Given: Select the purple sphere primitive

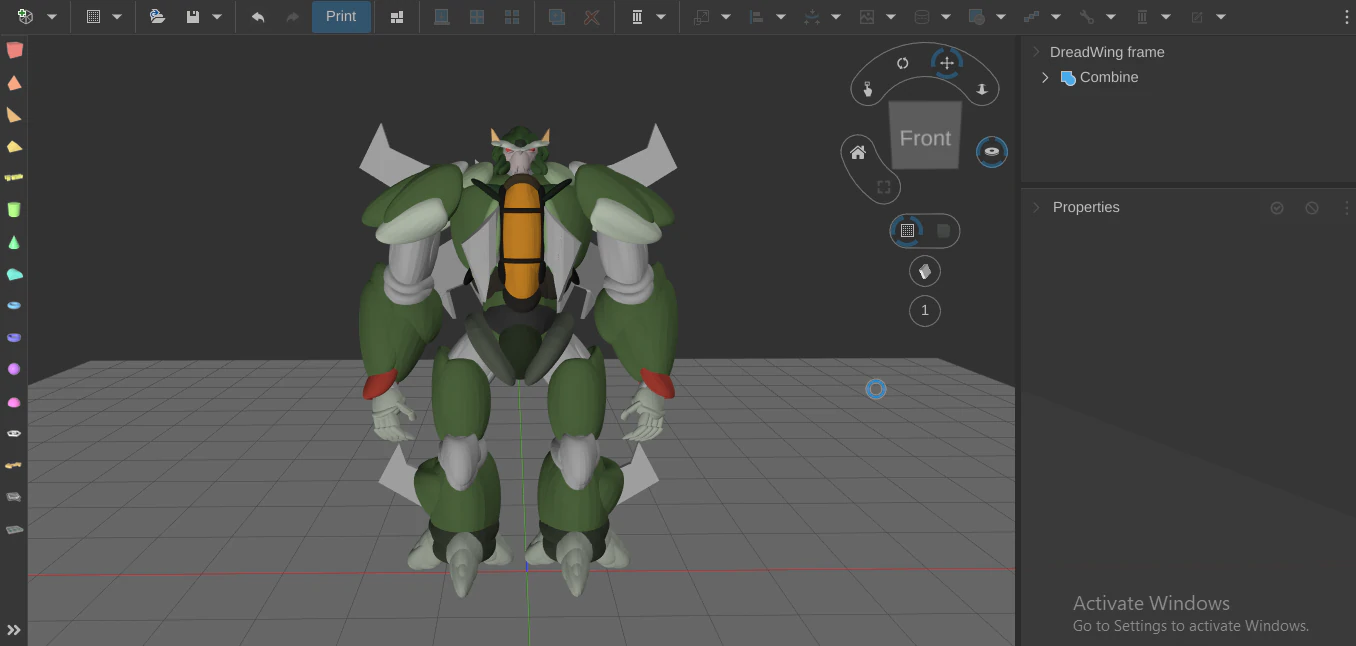Looking at the screenshot, I should pos(14,369).
